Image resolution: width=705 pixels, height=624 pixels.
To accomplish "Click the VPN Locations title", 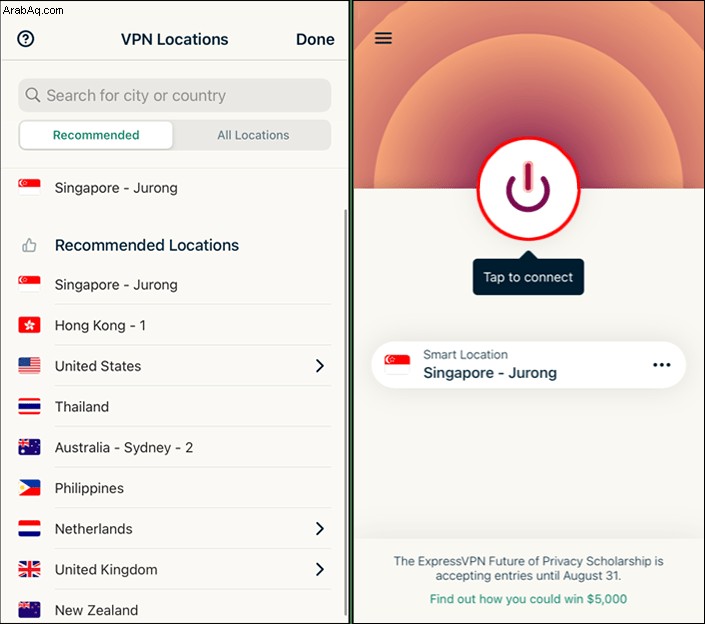I will coord(174,39).
